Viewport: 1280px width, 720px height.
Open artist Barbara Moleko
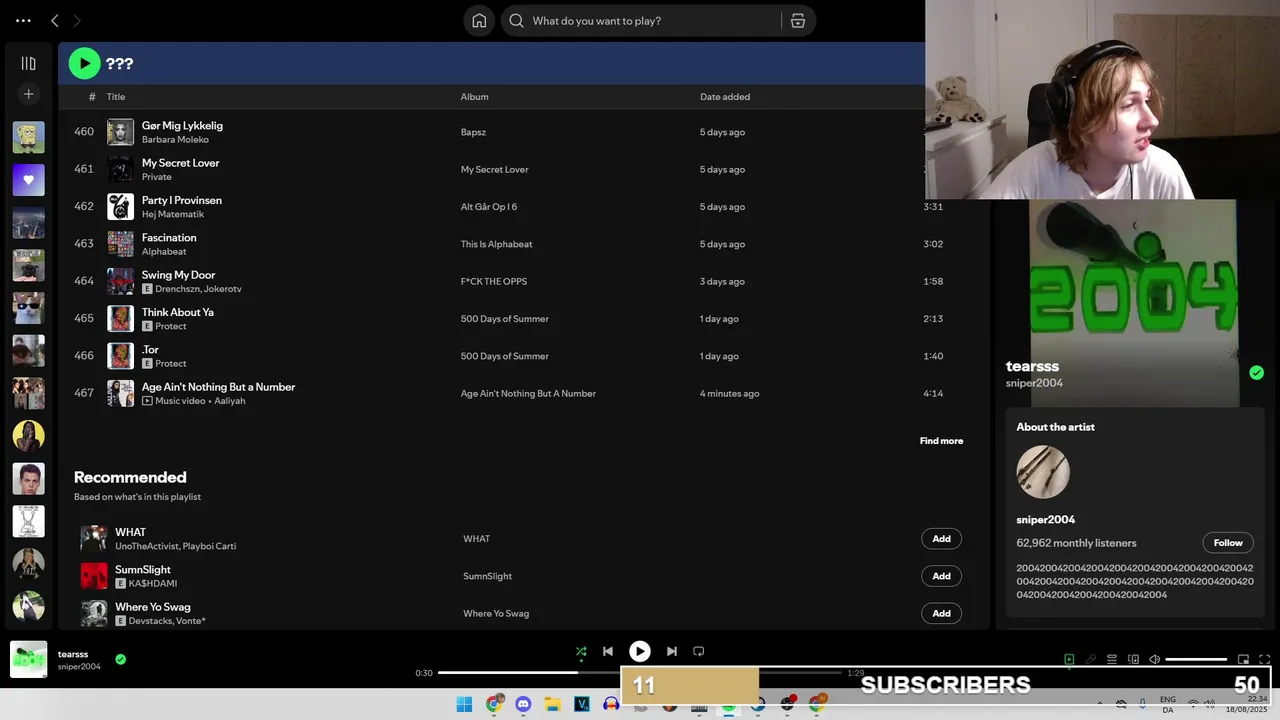pos(175,140)
